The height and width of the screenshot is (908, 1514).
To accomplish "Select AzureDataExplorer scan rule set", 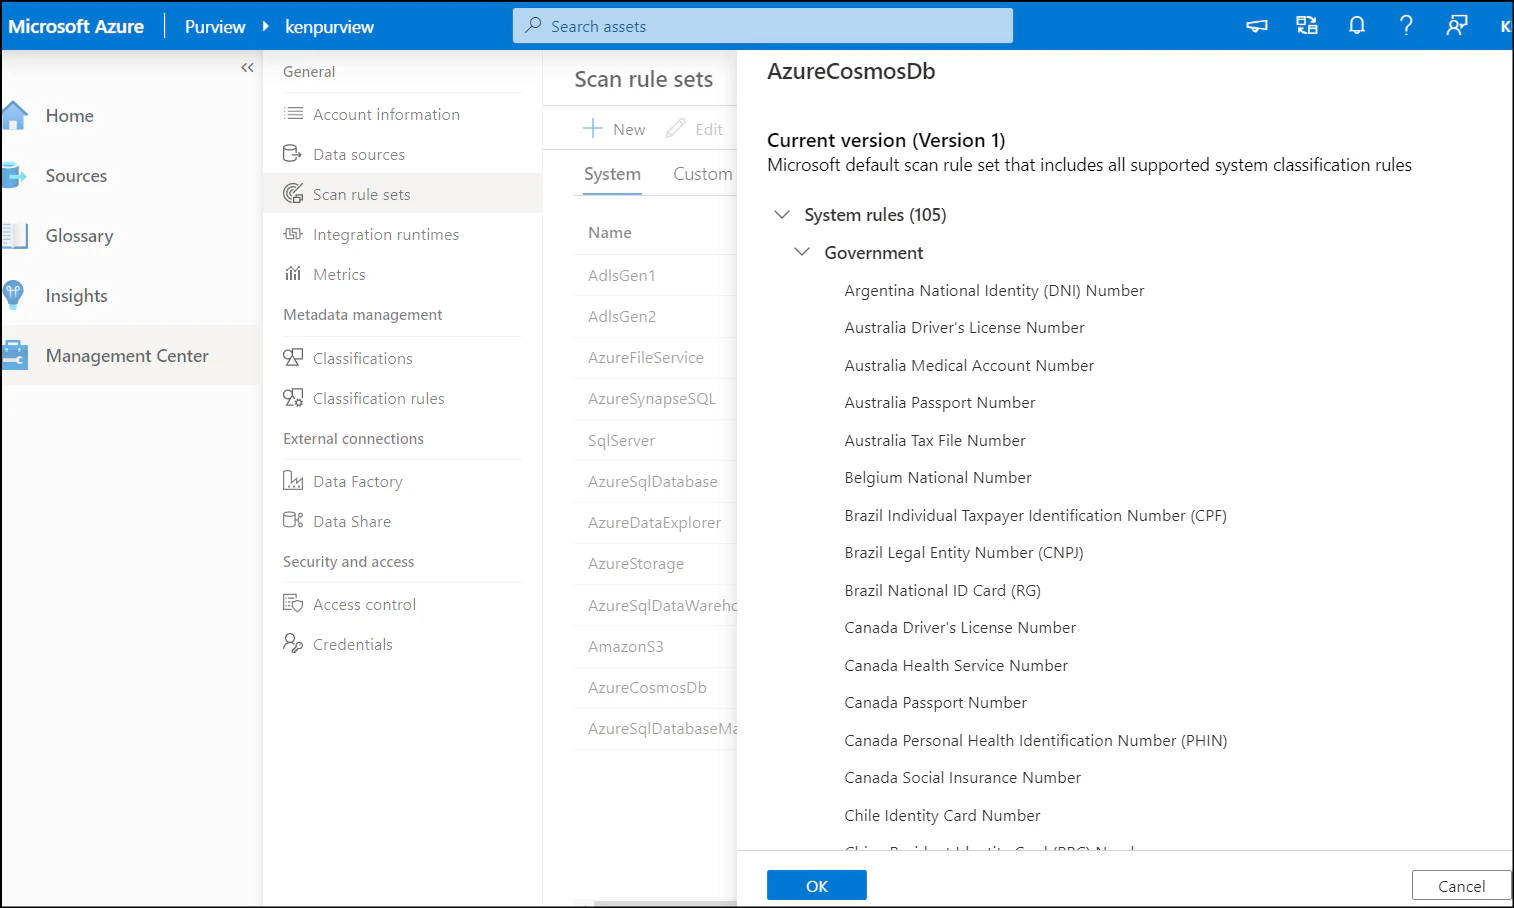I will click(655, 522).
